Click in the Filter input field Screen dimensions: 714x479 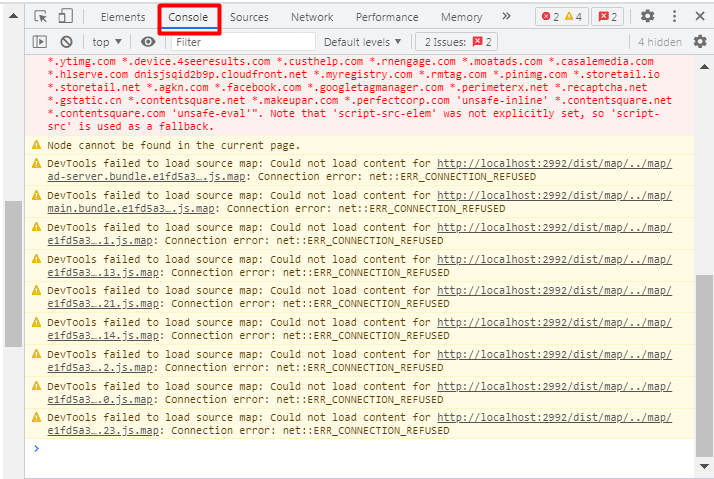(242, 42)
